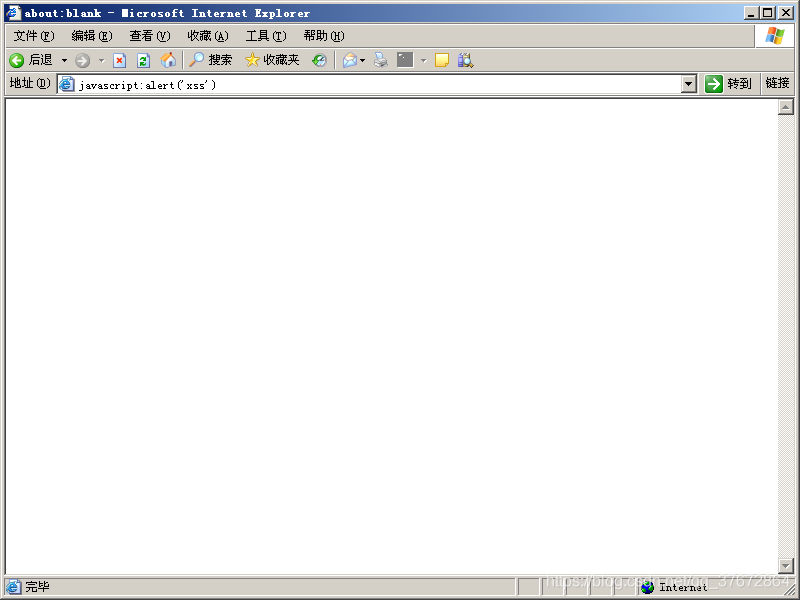Image resolution: width=800 pixels, height=600 pixels.
Task: Click the vertical scrollbar down arrow
Action: click(785, 565)
